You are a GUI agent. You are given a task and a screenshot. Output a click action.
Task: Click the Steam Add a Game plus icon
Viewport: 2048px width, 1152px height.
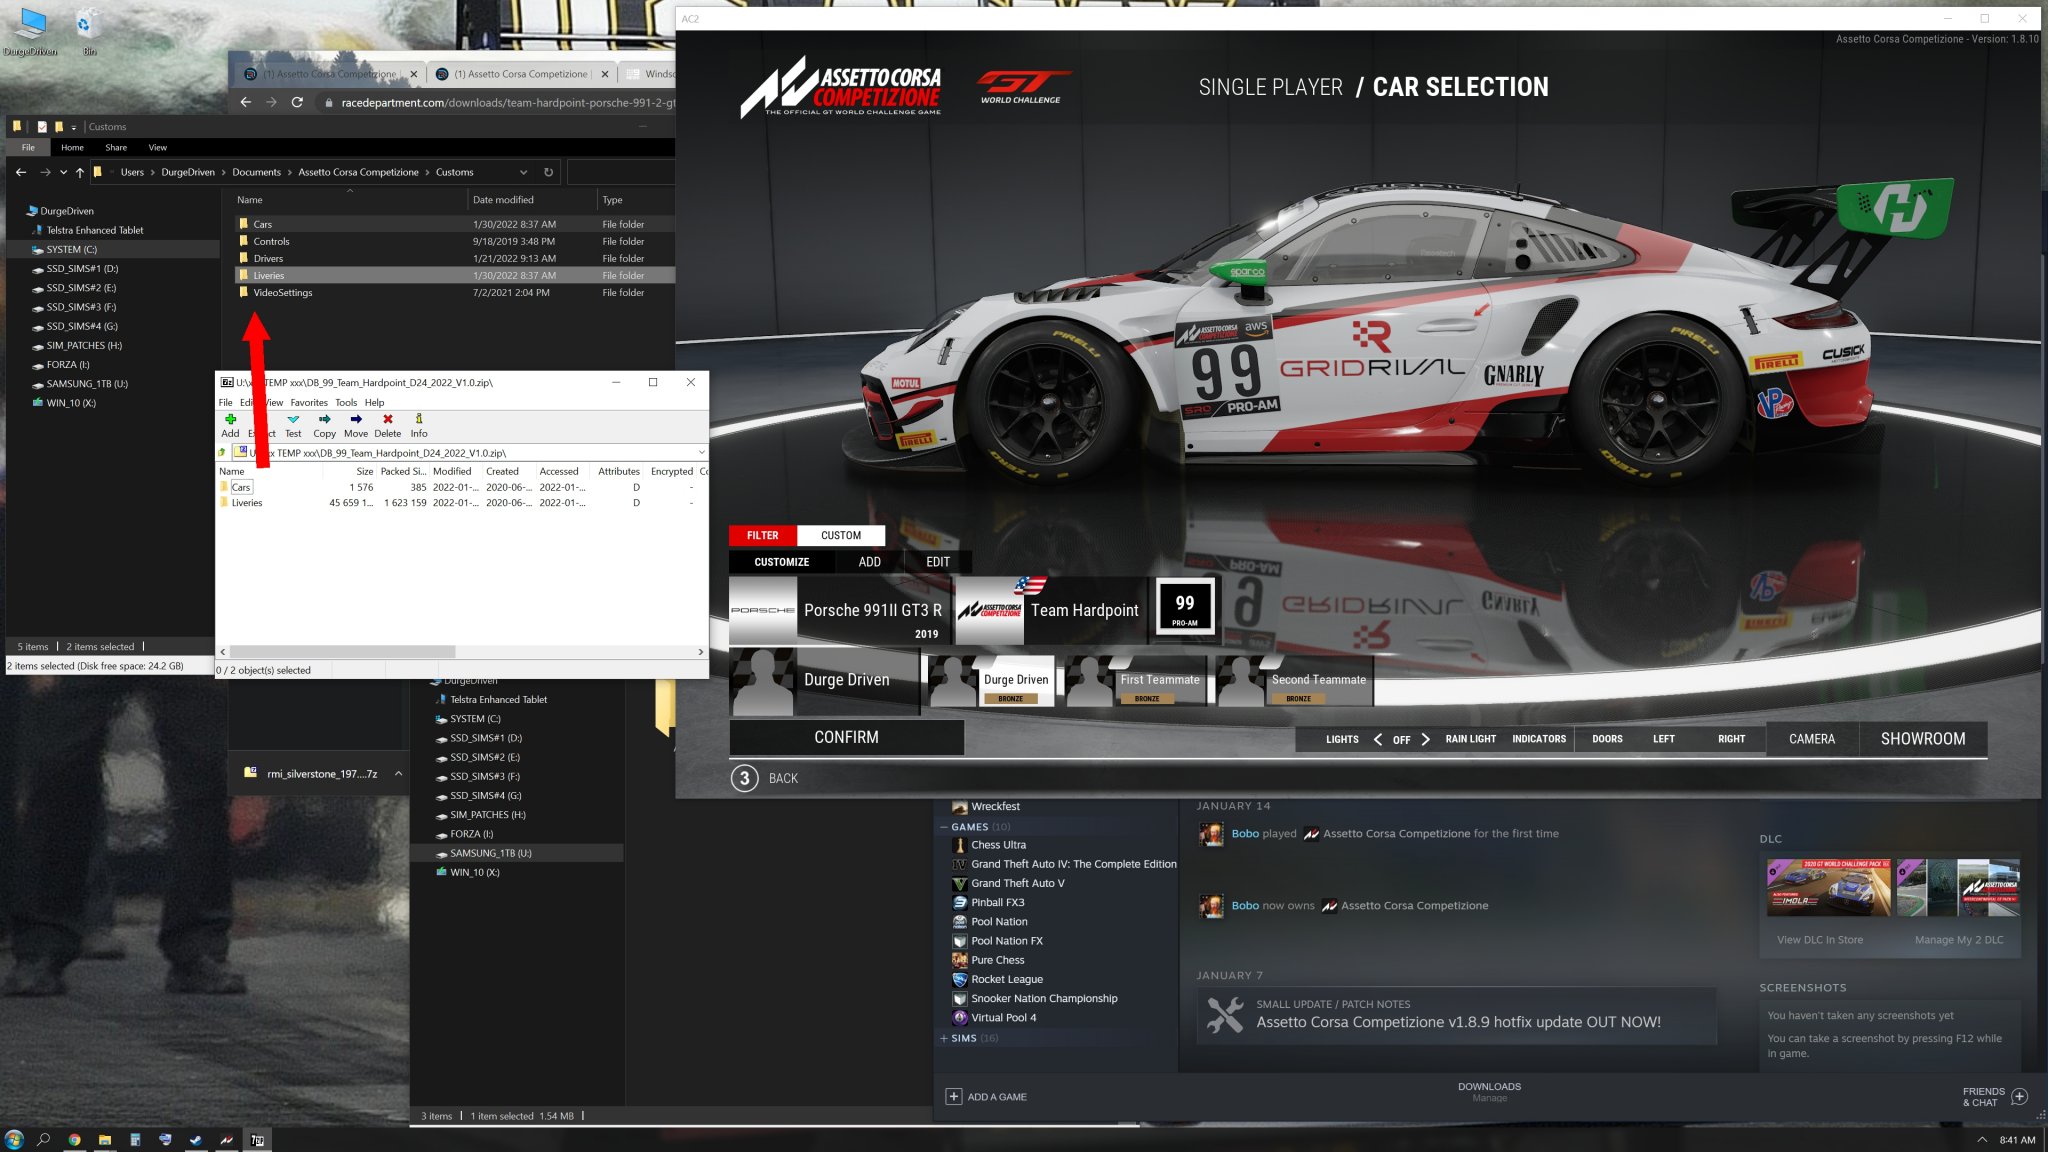pos(954,1097)
